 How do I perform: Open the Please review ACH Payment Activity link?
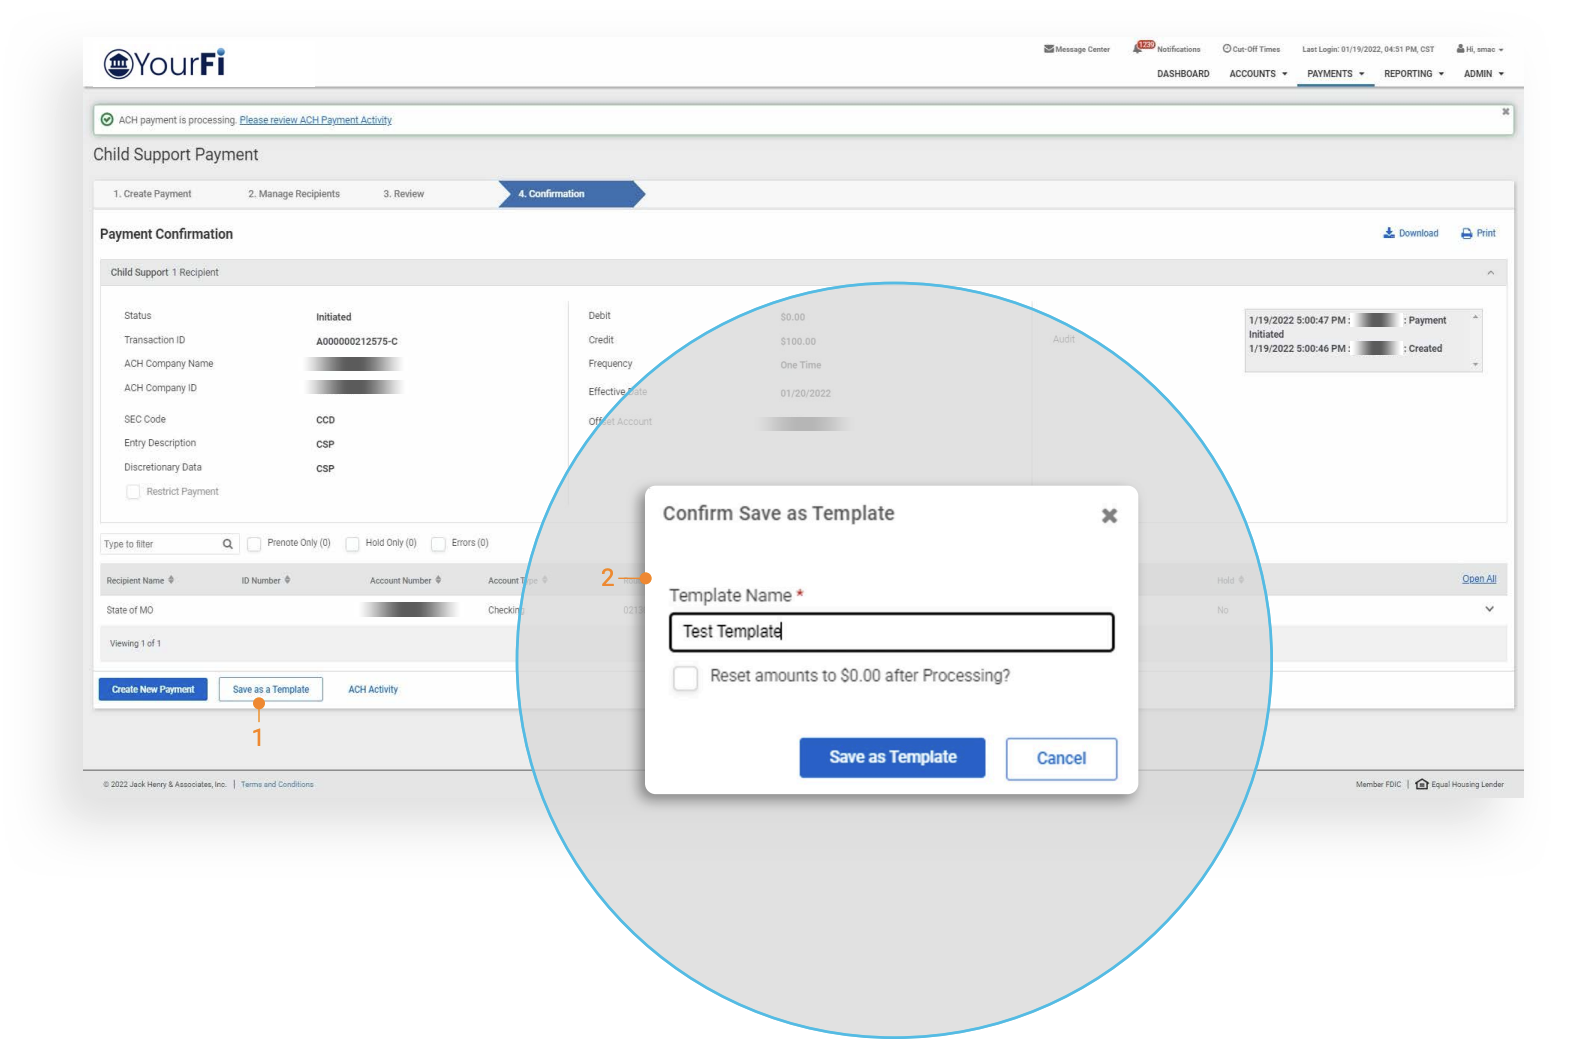click(x=315, y=120)
